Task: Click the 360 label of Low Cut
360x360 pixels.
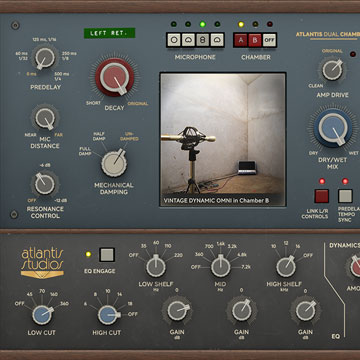Action: [x=64, y=304]
